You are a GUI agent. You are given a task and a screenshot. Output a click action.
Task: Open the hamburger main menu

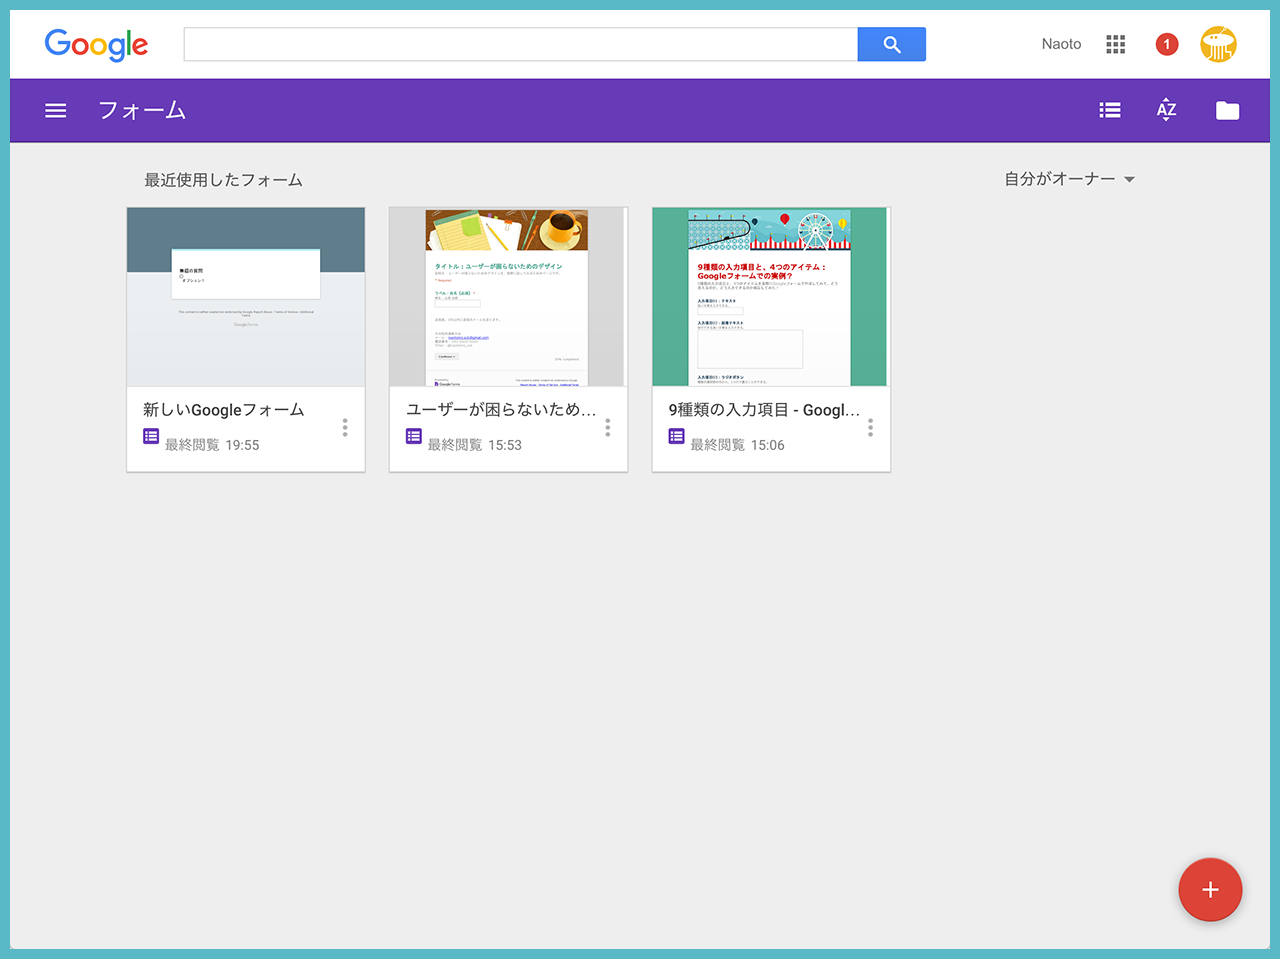[x=56, y=111]
